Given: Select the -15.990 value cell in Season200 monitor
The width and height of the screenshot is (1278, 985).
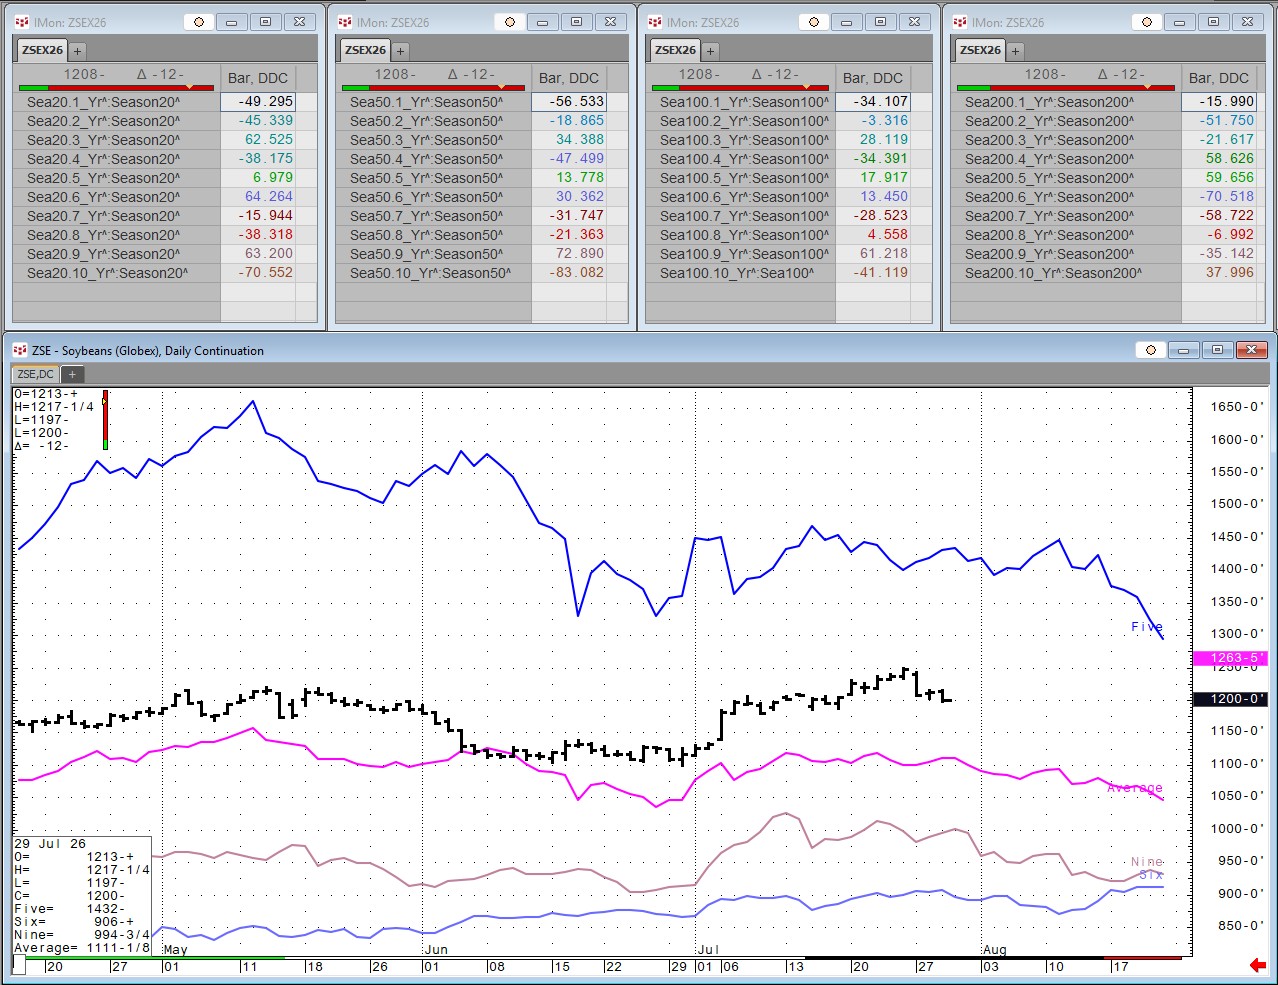Looking at the screenshot, I should pos(1219,102).
